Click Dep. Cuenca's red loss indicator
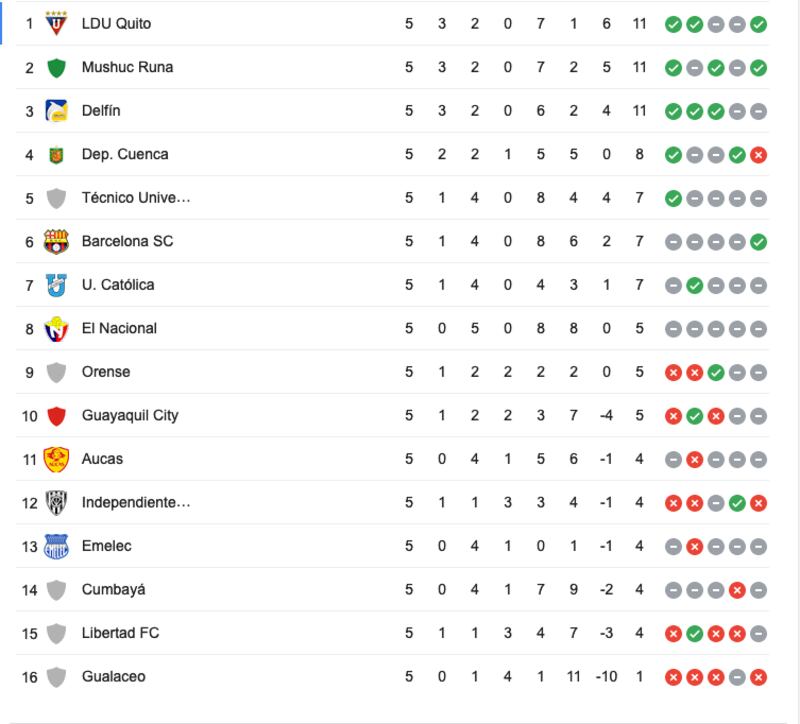Image resolution: width=800 pixels, height=724 pixels. 758,155
